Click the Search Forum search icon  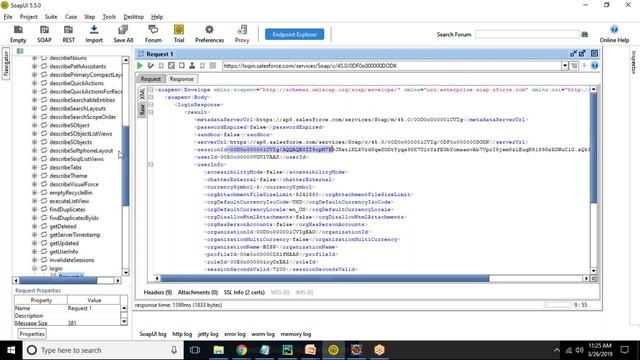tap(584, 35)
